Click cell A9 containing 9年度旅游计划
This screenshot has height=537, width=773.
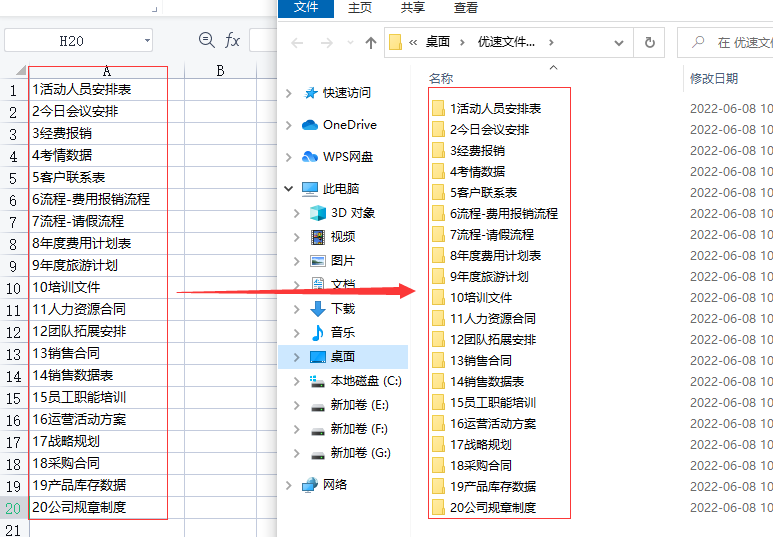(106, 265)
